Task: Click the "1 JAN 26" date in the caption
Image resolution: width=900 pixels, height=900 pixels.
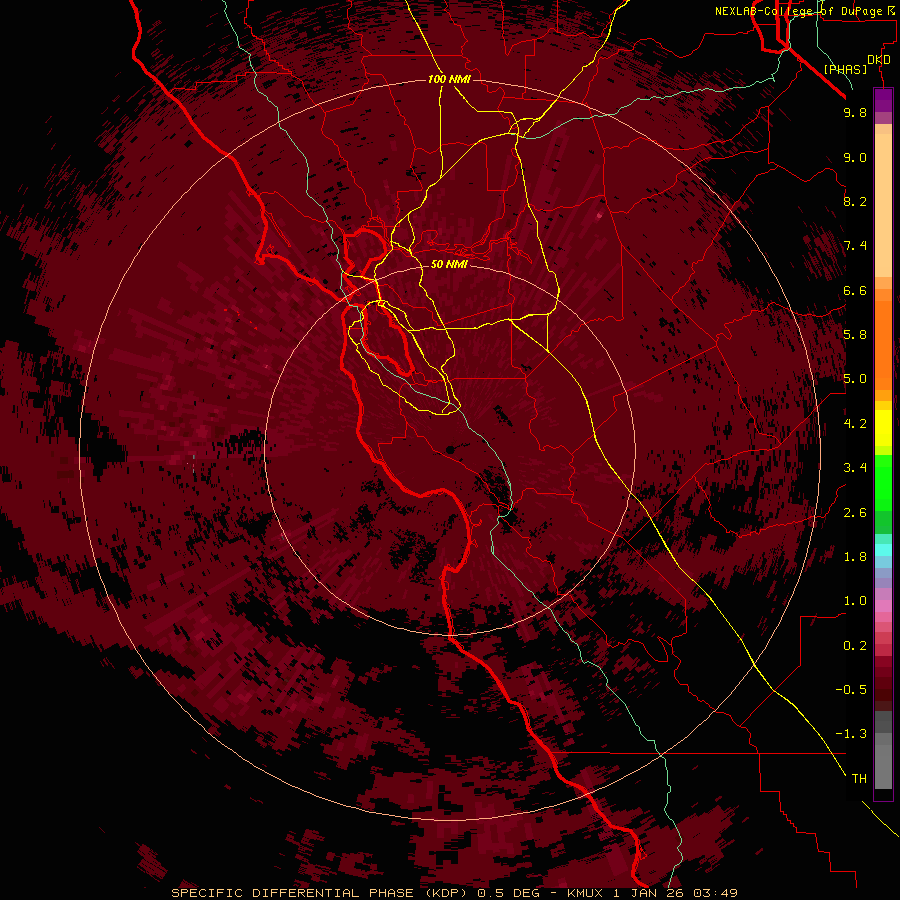Action: pyautogui.click(x=649, y=893)
